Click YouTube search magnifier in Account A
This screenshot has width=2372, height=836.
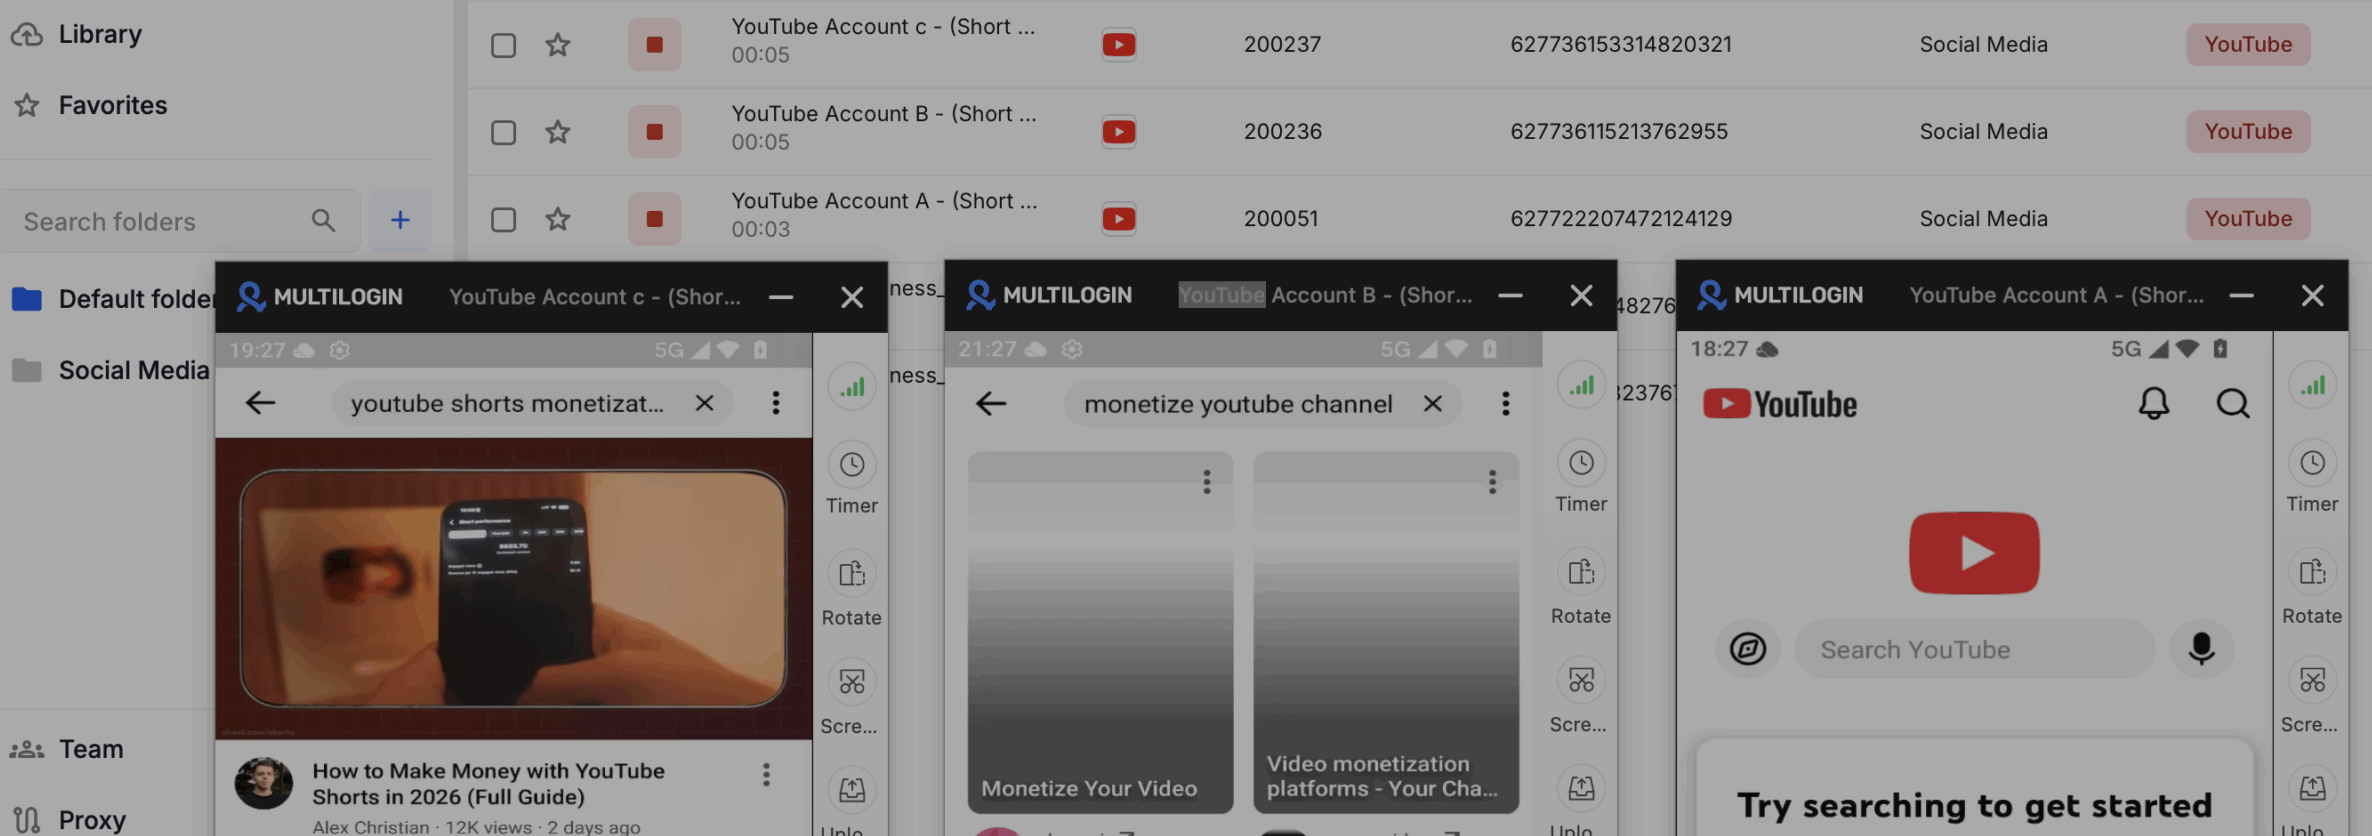(2233, 404)
